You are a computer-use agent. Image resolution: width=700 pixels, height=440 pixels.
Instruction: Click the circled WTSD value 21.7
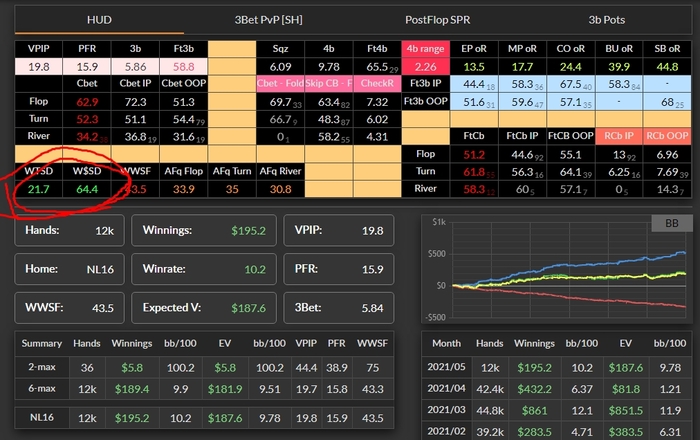(38, 188)
